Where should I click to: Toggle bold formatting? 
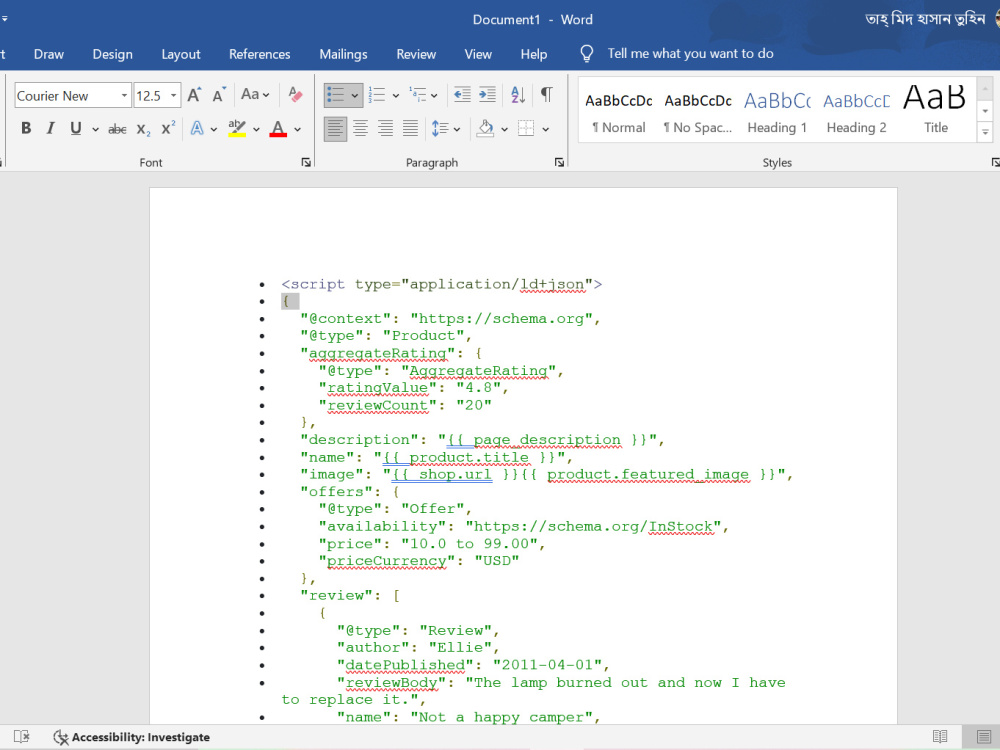26,129
